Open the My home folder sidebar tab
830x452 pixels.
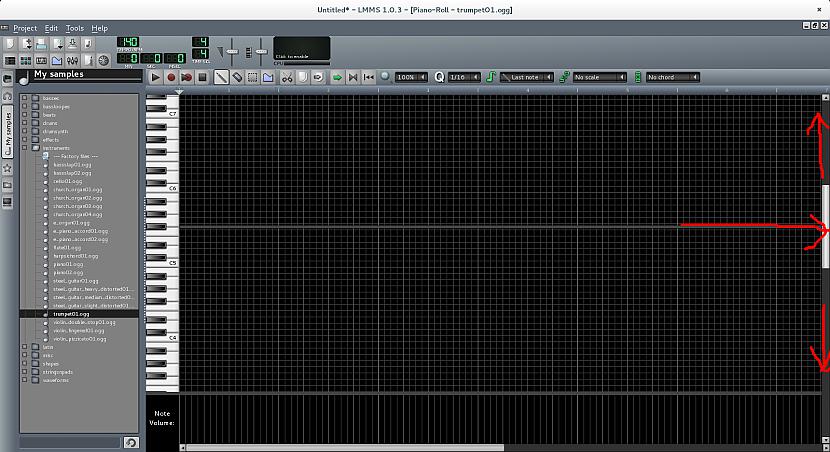click(x=7, y=185)
